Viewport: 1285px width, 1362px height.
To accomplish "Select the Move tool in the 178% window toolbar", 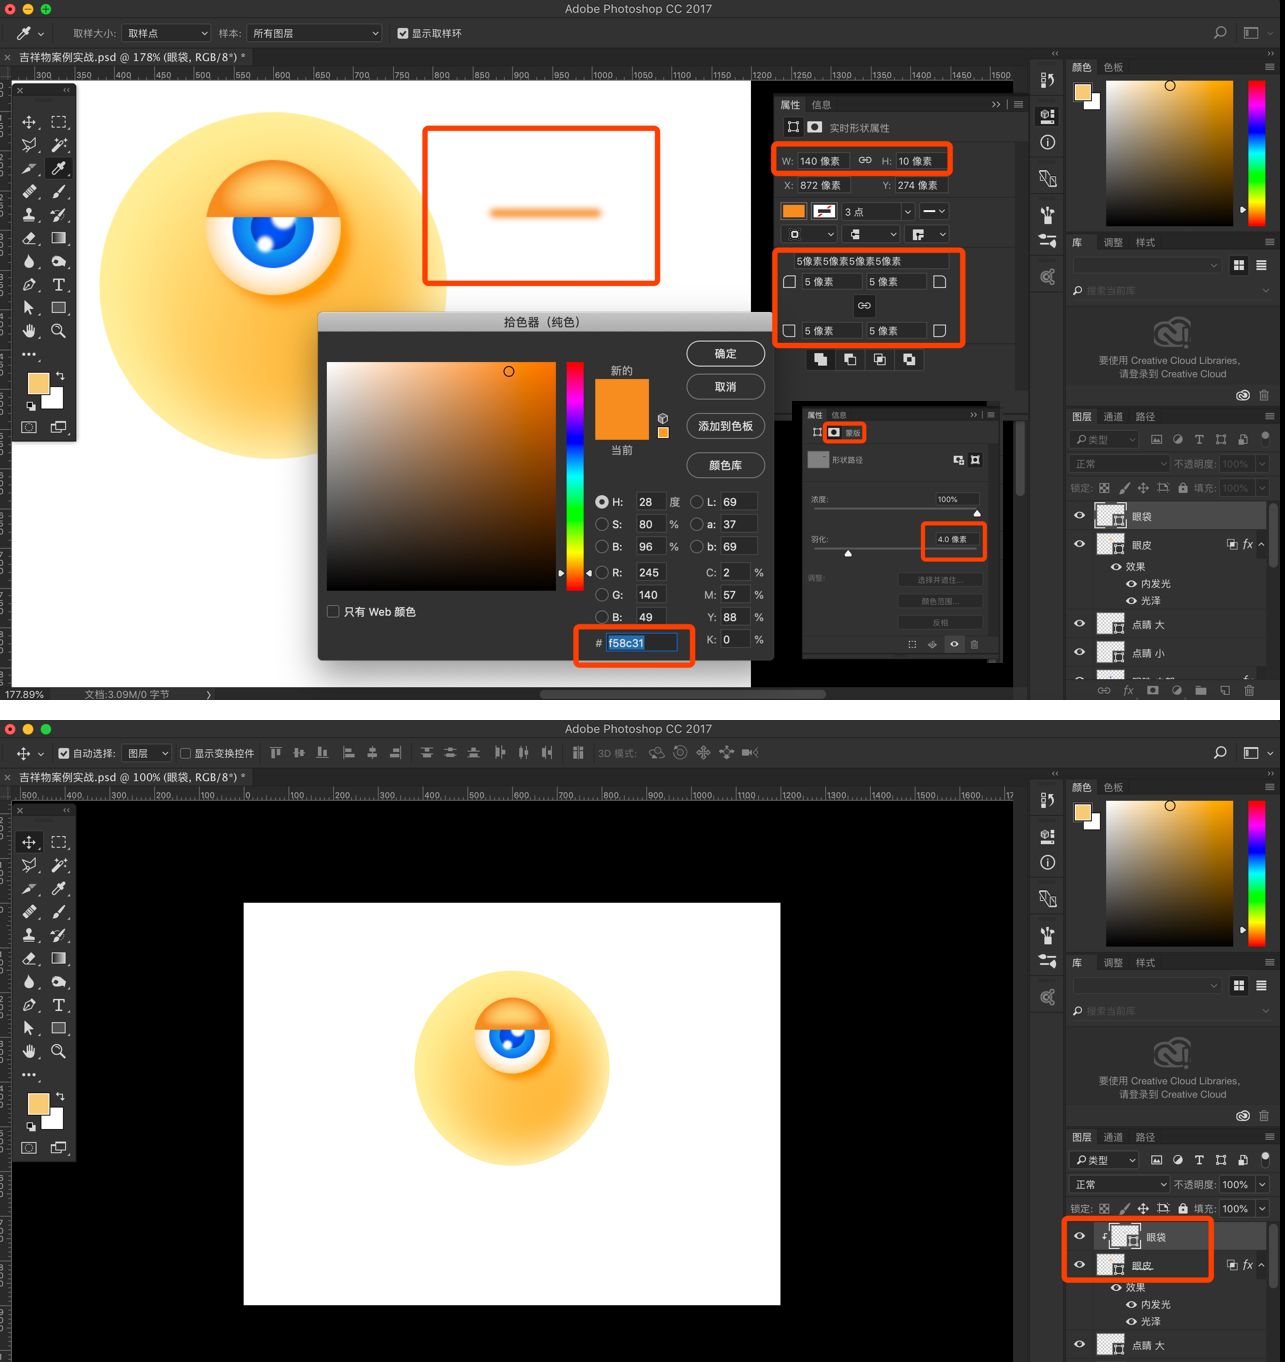I will click(29, 122).
